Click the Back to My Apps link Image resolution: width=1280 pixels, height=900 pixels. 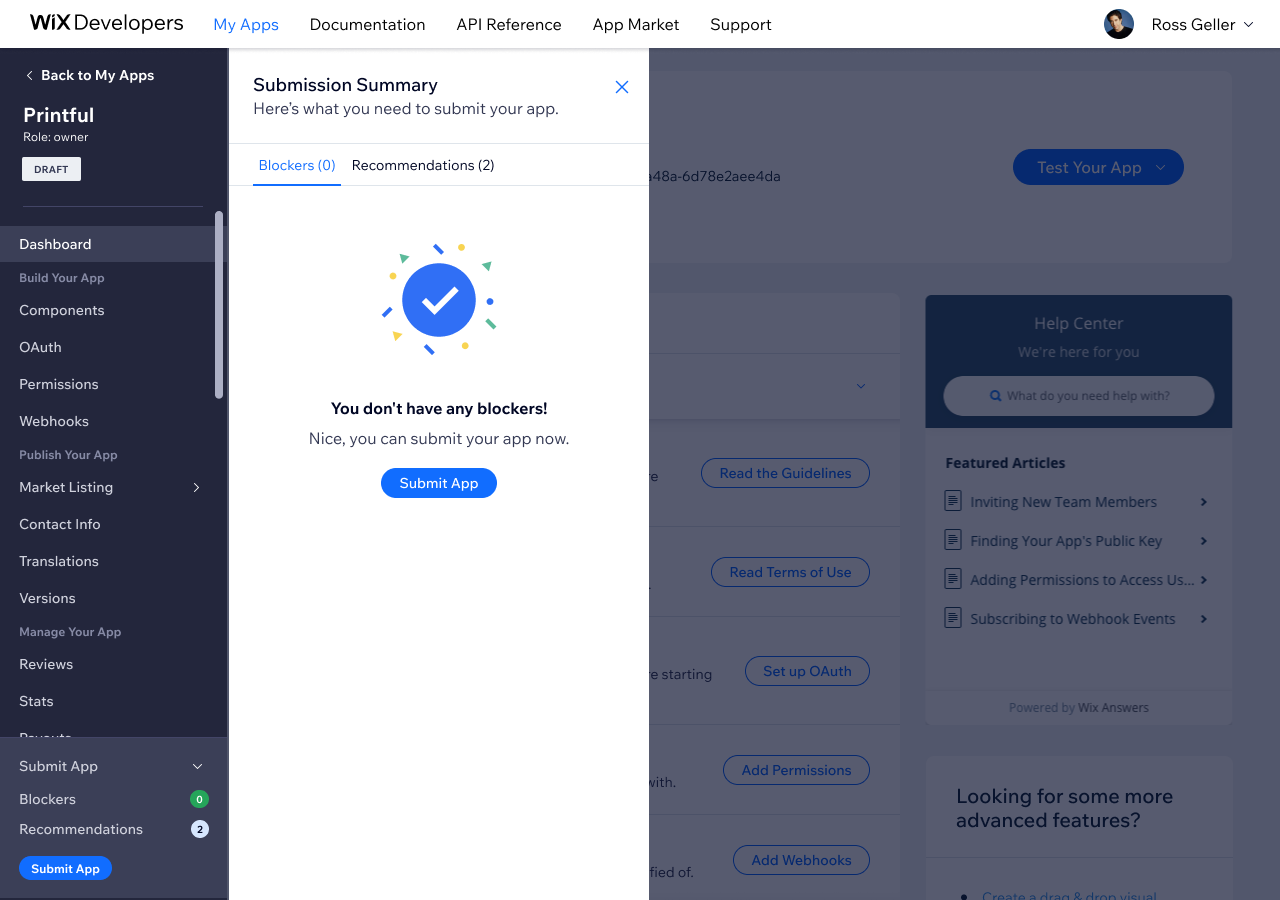(x=90, y=76)
